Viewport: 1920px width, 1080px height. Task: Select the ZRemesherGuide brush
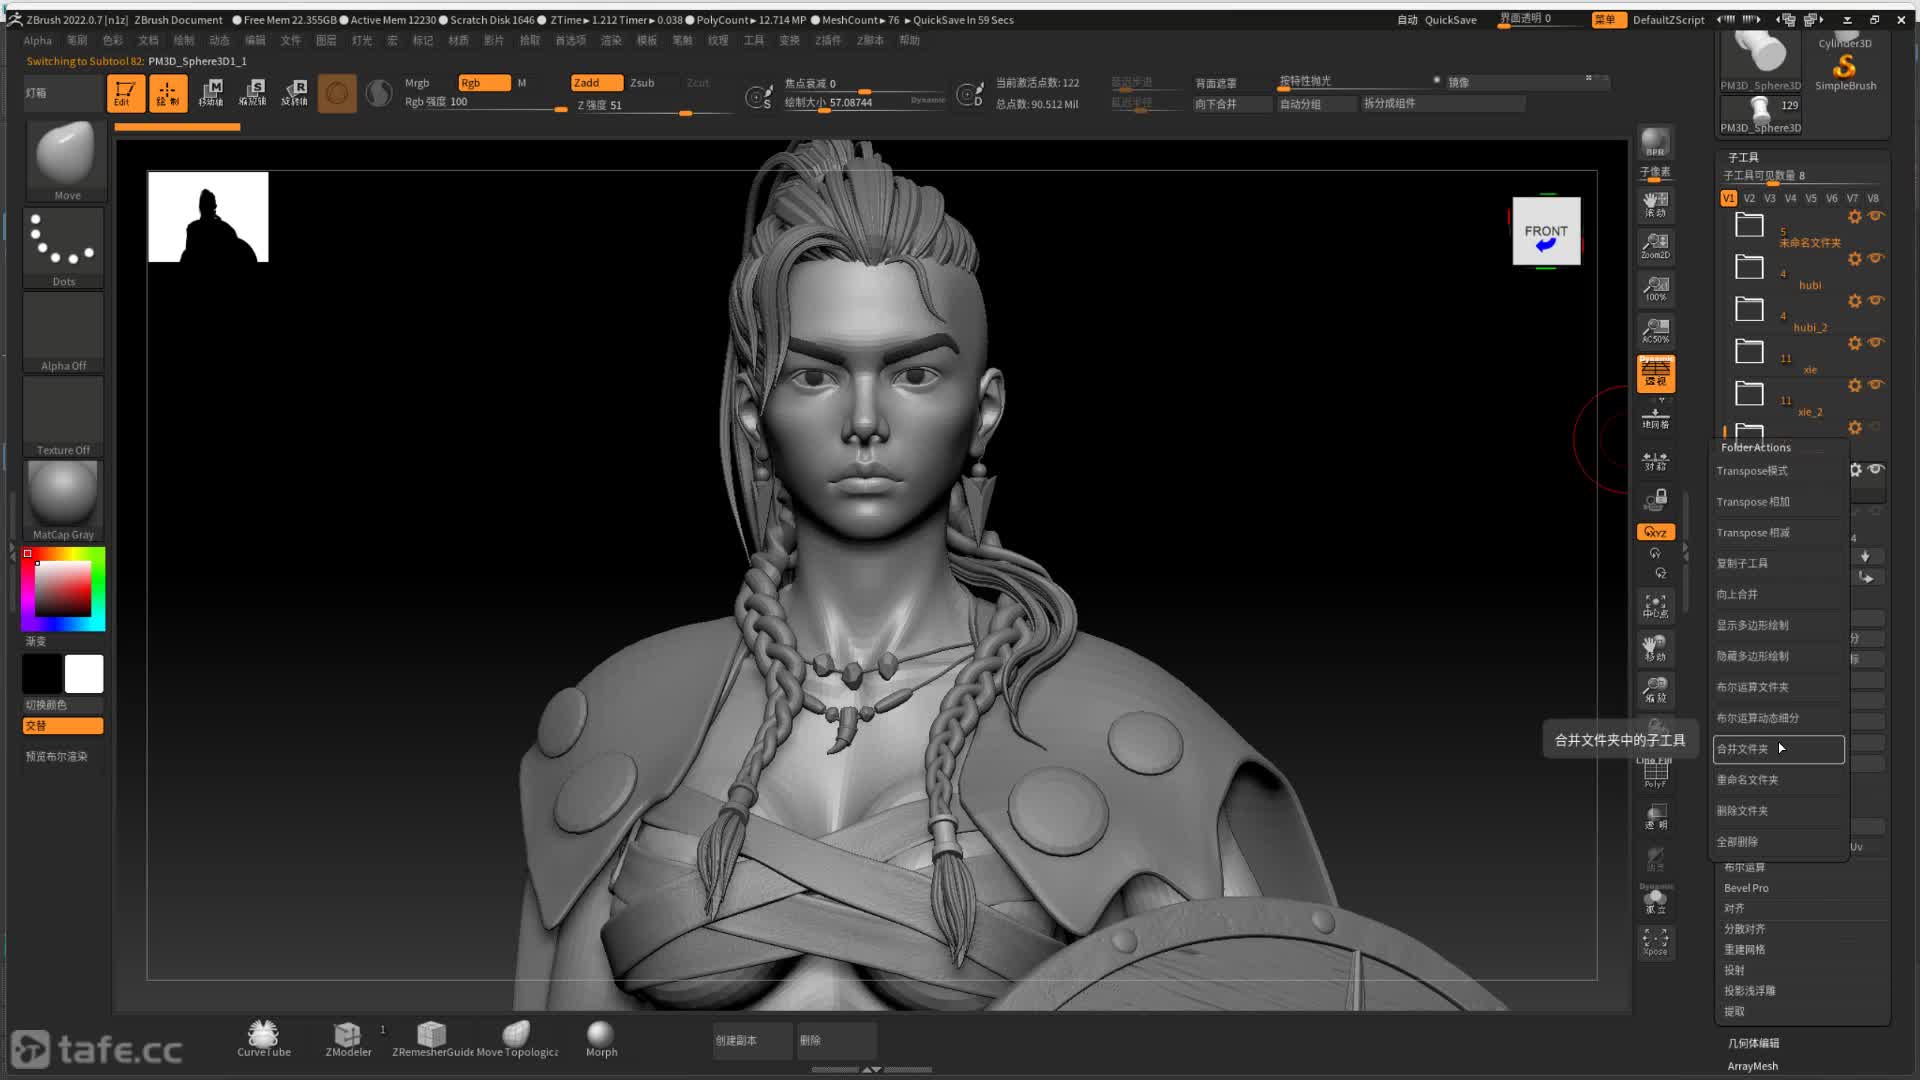point(432,1039)
